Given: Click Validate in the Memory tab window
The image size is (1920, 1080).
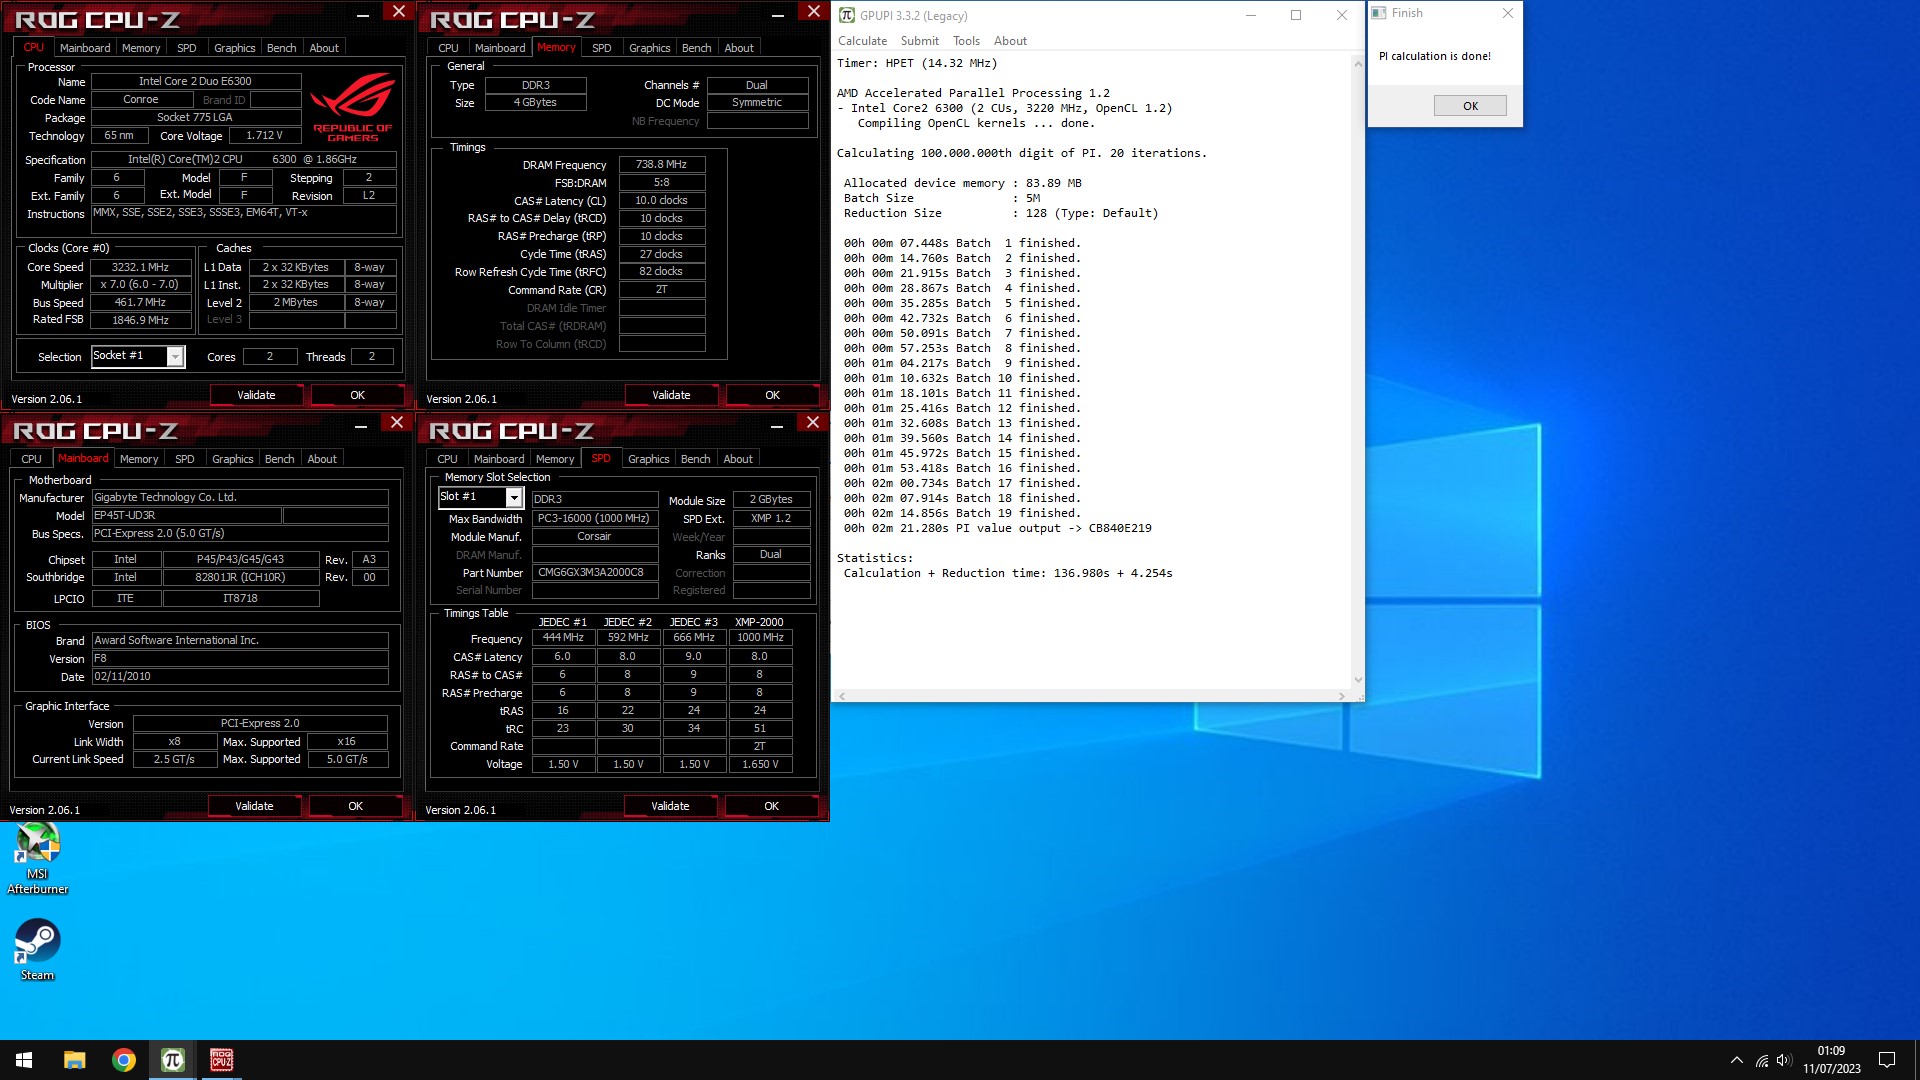Looking at the screenshot, I should click(x=671, y=395).
